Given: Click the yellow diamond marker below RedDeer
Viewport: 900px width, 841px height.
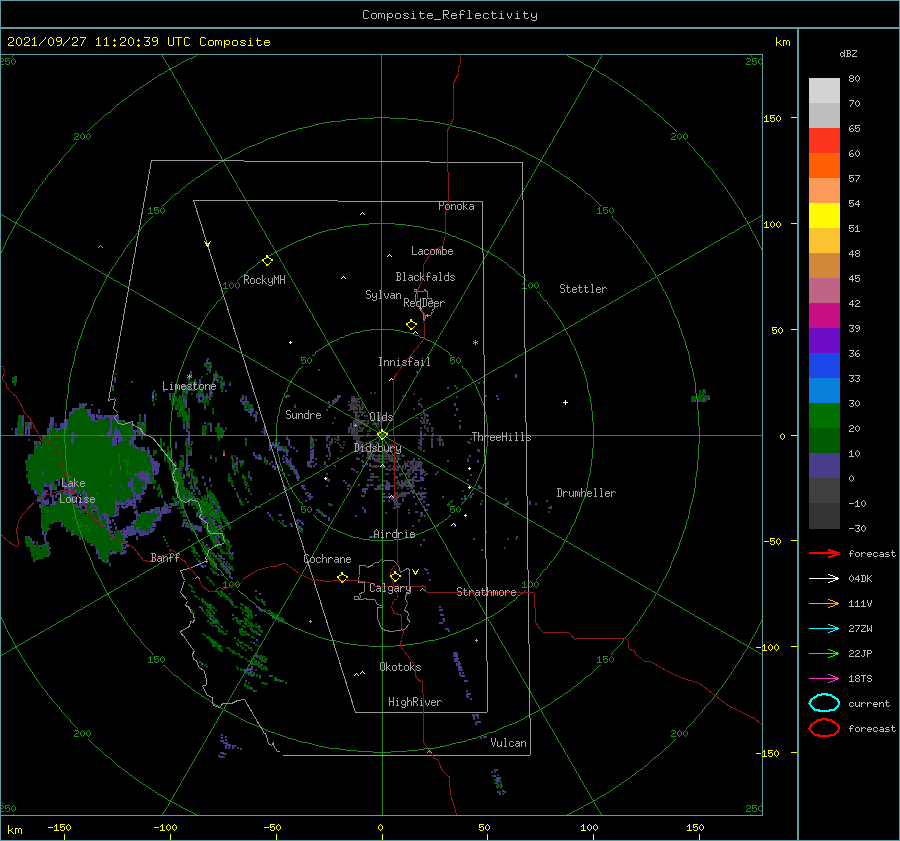Looking at the screenshot, I should 412,325.
